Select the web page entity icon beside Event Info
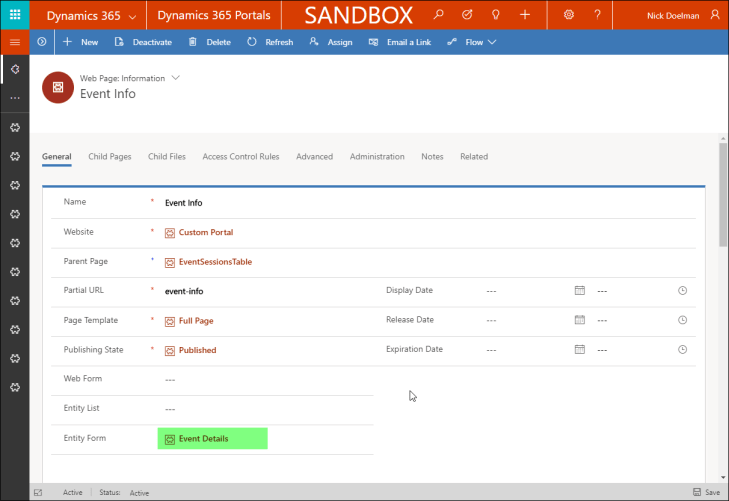Screen dimensions: 729x501 tap(58, 87)
